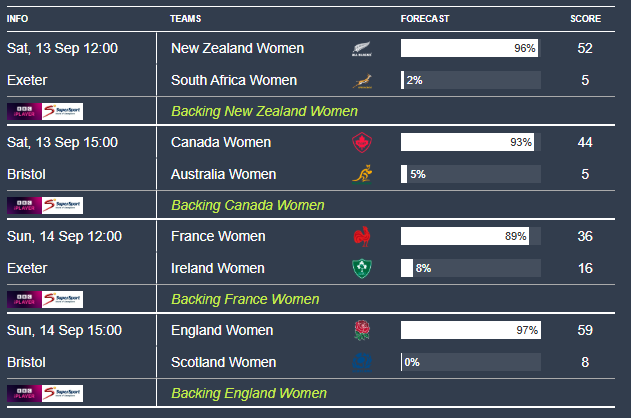
Task: Click the SCORE column header
Action: coord(585,19)
